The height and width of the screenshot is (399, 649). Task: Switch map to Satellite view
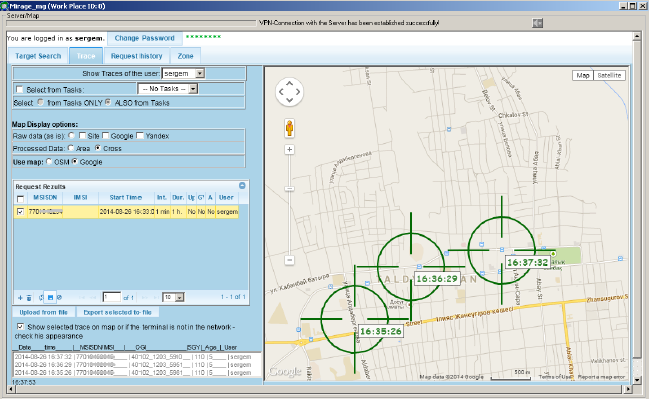pyautogui.click(x=609, y=75)
